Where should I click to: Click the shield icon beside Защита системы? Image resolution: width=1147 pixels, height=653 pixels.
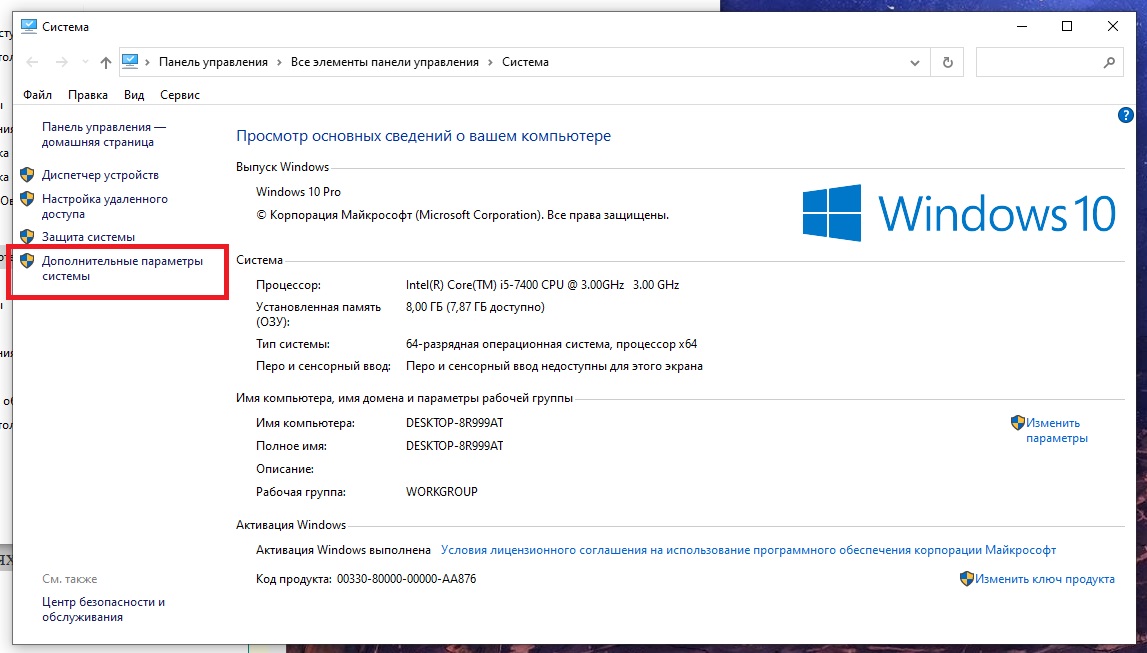coord(28,237)
